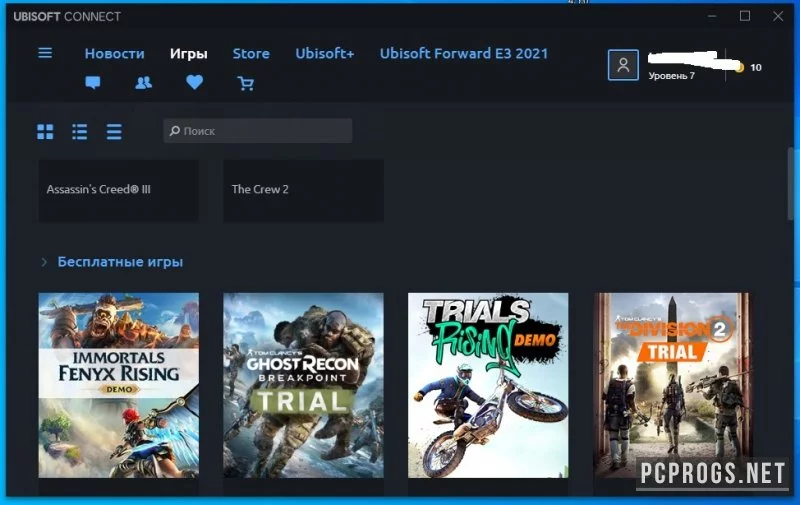The width and height of the screenshot is (800, 505).
Task: Open the shopping cart icon
Action: 245,83
